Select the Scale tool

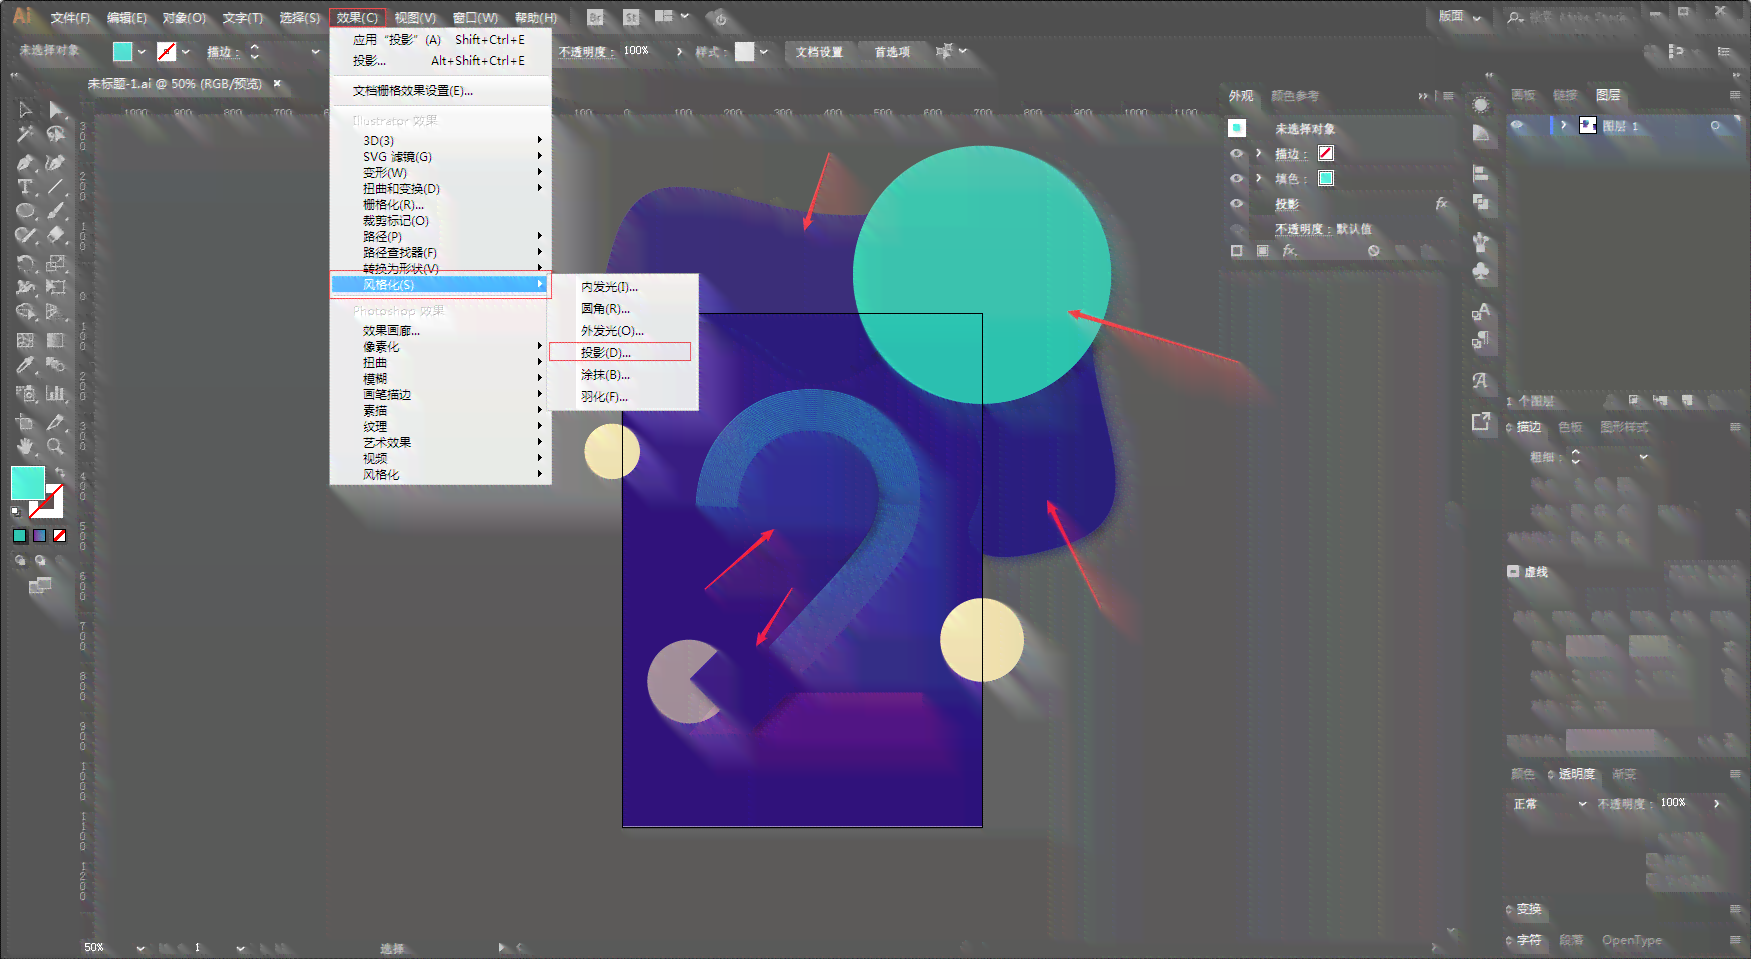(x=56, y=263)
